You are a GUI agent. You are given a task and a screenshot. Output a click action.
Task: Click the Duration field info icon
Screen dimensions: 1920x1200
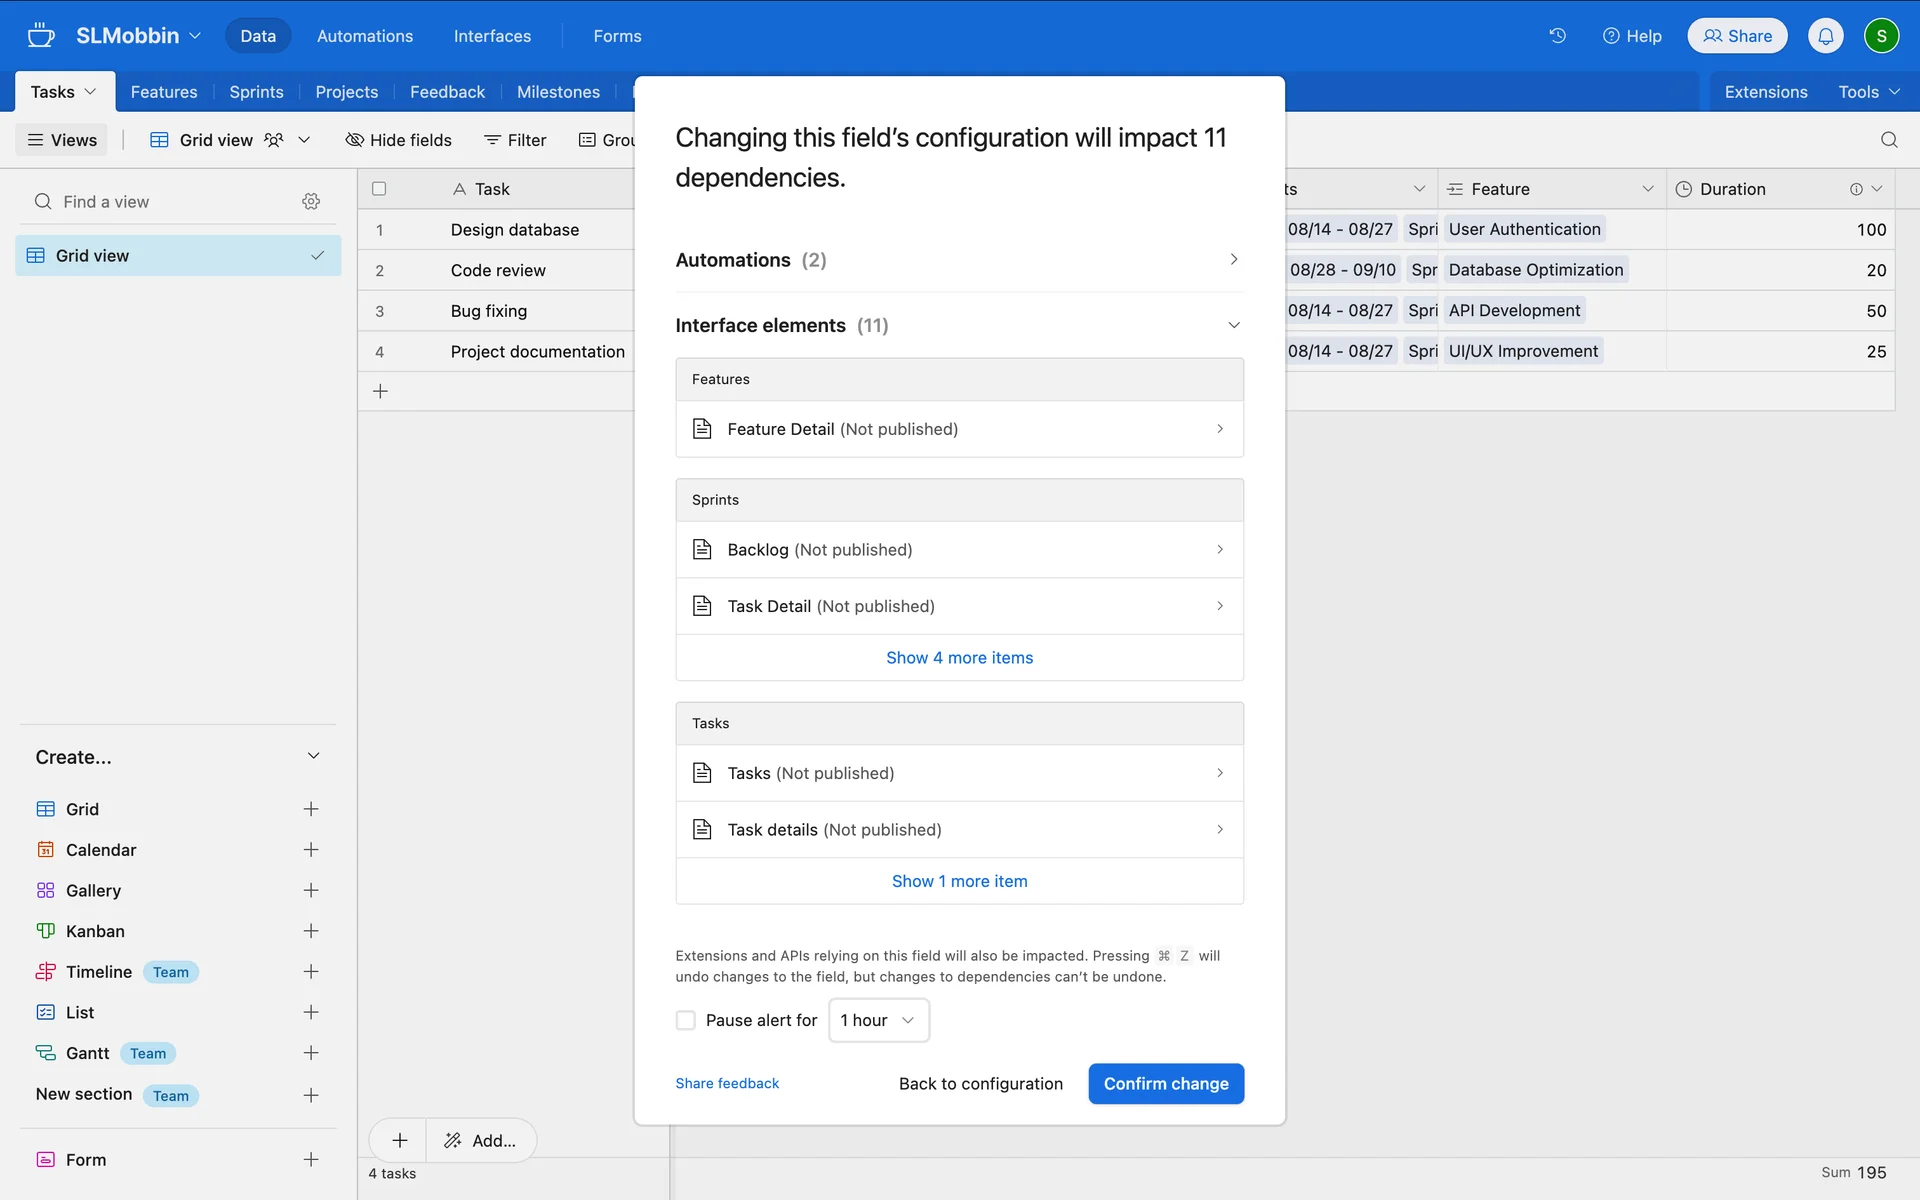1856,189
